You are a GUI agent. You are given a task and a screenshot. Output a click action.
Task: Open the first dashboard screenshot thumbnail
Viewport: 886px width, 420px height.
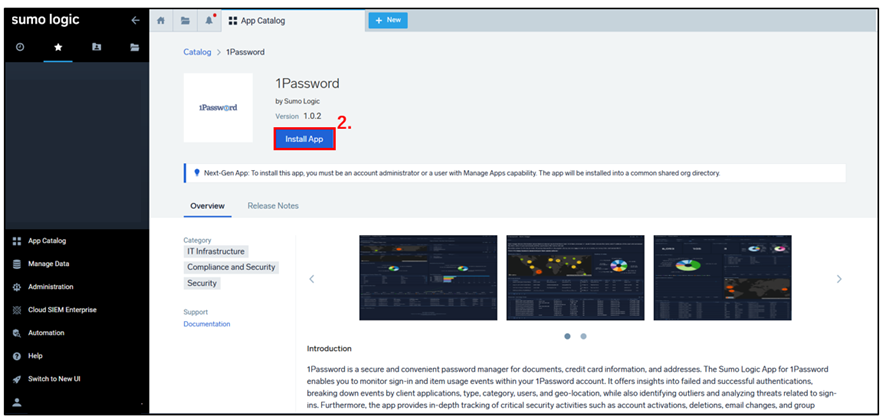[x=428, y=278]
